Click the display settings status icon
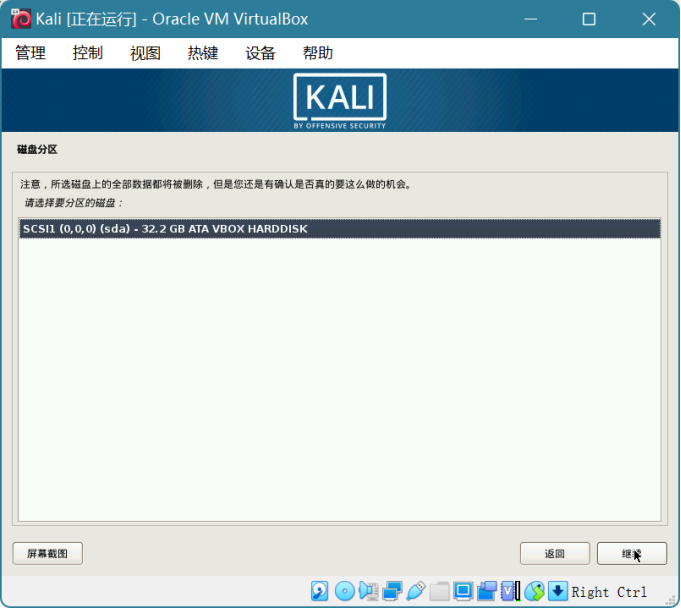 (x=463, y=591)
